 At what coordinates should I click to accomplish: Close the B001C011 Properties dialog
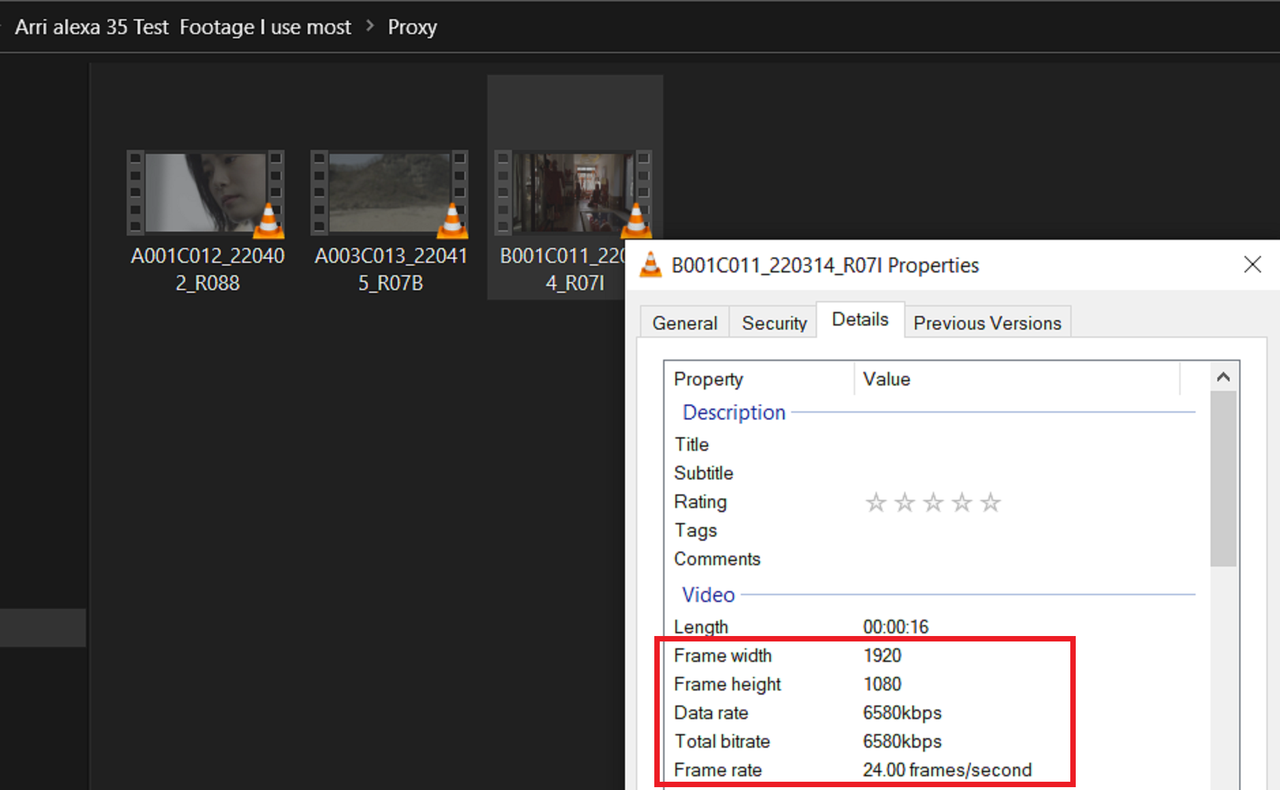(x=1252, y=265)
